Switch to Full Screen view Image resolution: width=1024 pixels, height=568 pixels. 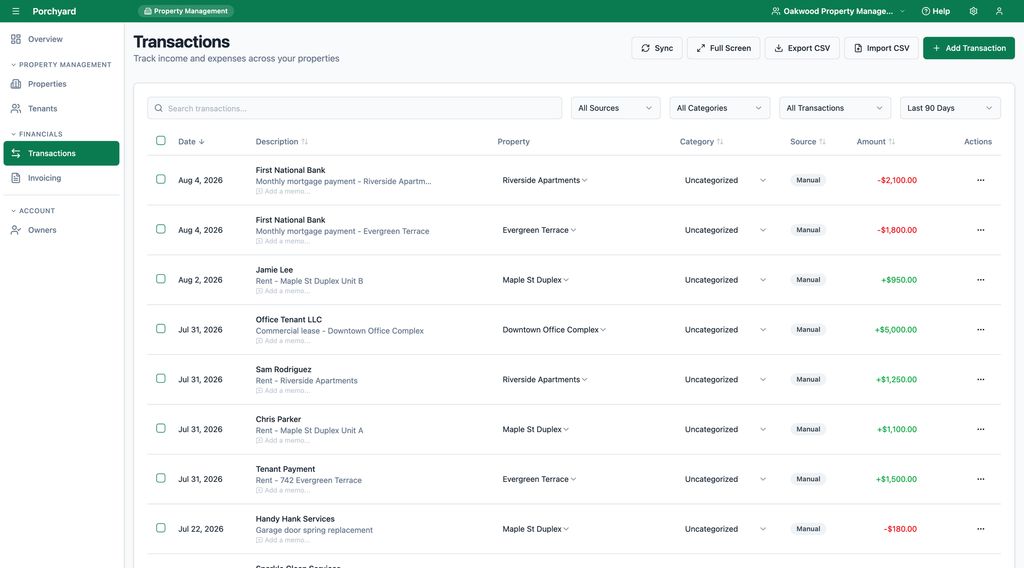pos(723,48)
